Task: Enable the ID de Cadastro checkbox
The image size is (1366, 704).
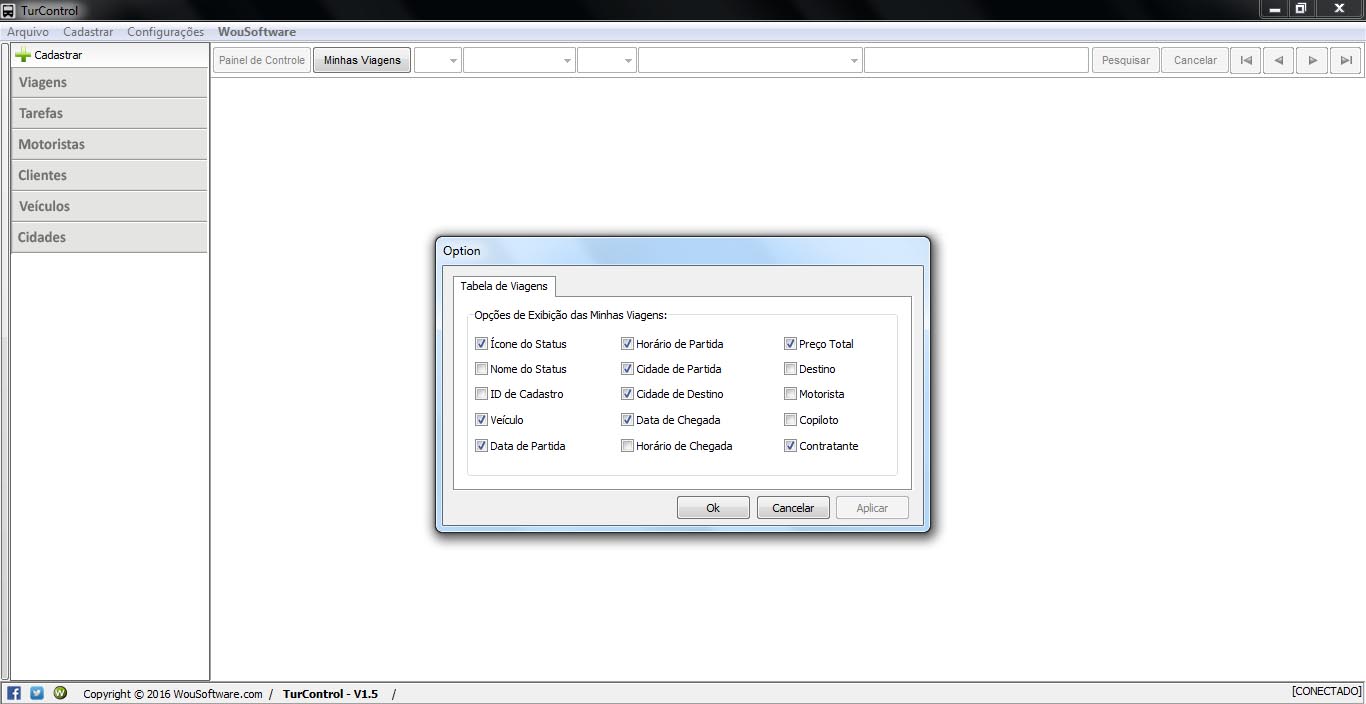Action: point(481,393)
